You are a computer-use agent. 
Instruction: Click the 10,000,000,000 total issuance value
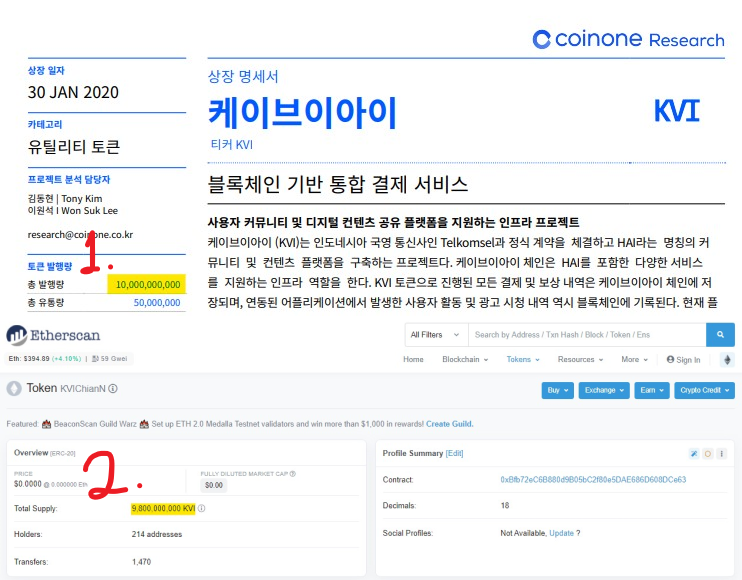tap(148, 285)
